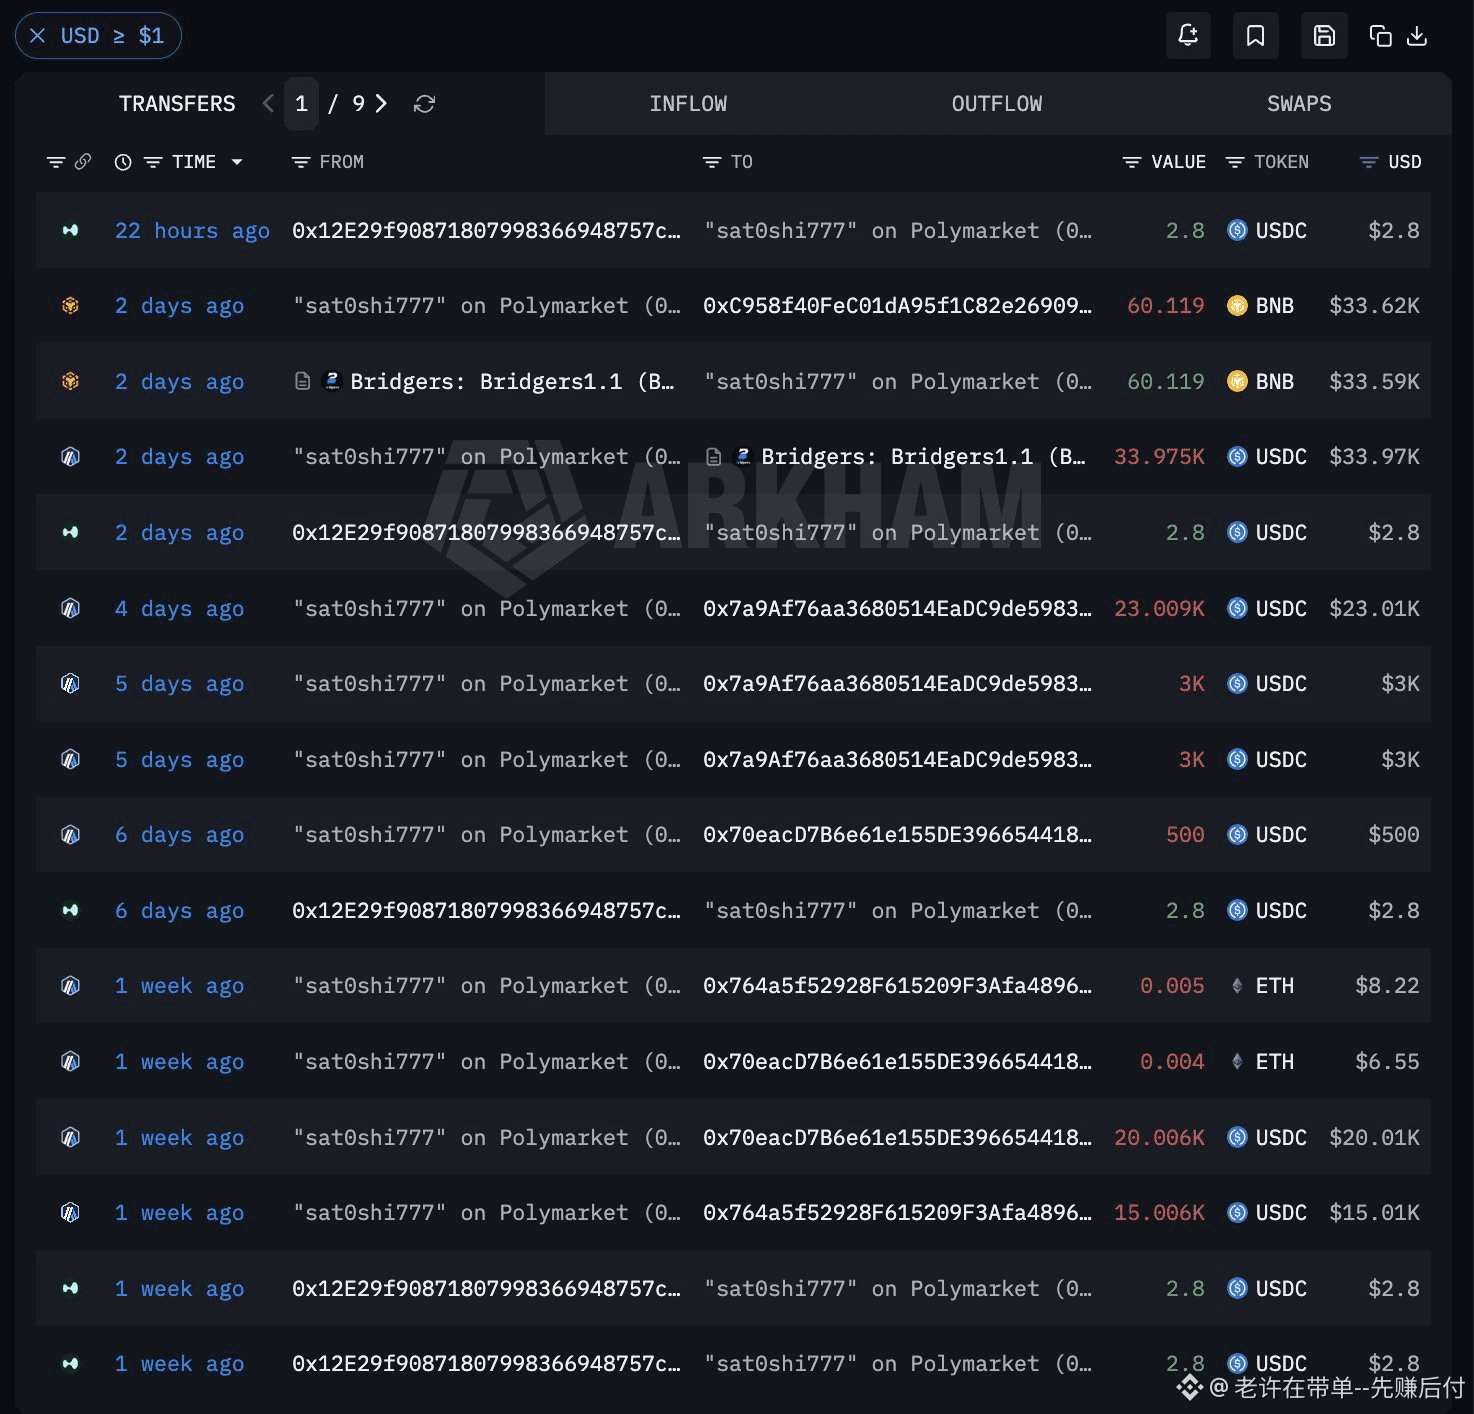Viewport: 1474px width, 1414px height.
Task: Go to the next transfers page
Action: click(381, 104)
